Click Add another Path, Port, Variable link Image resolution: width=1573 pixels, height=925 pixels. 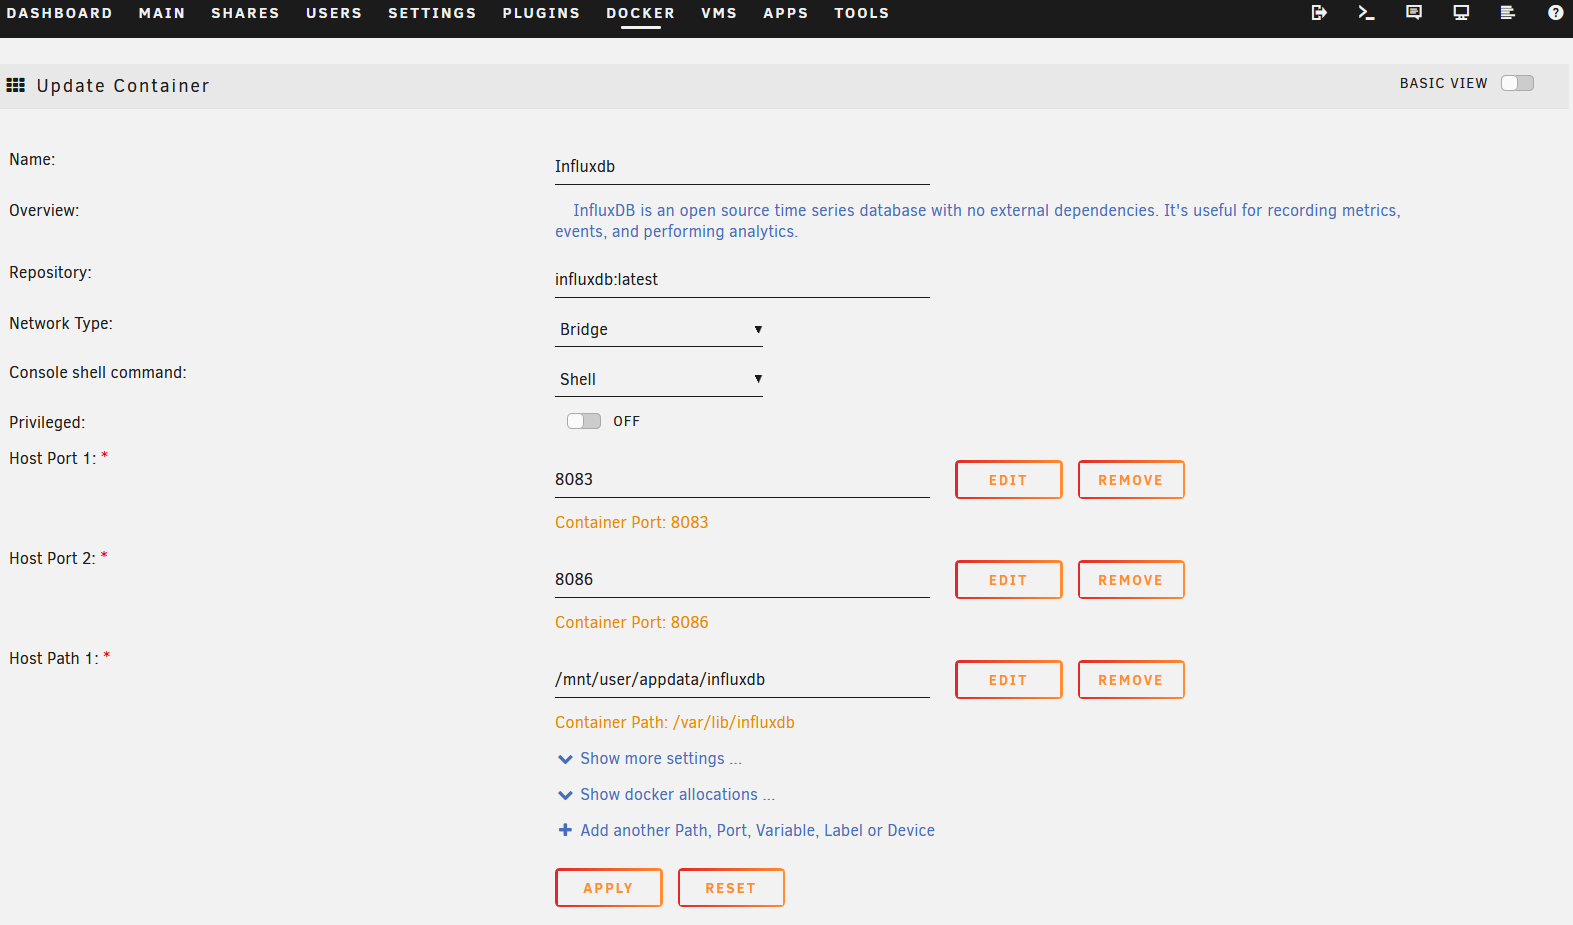(x=757, y=830)
